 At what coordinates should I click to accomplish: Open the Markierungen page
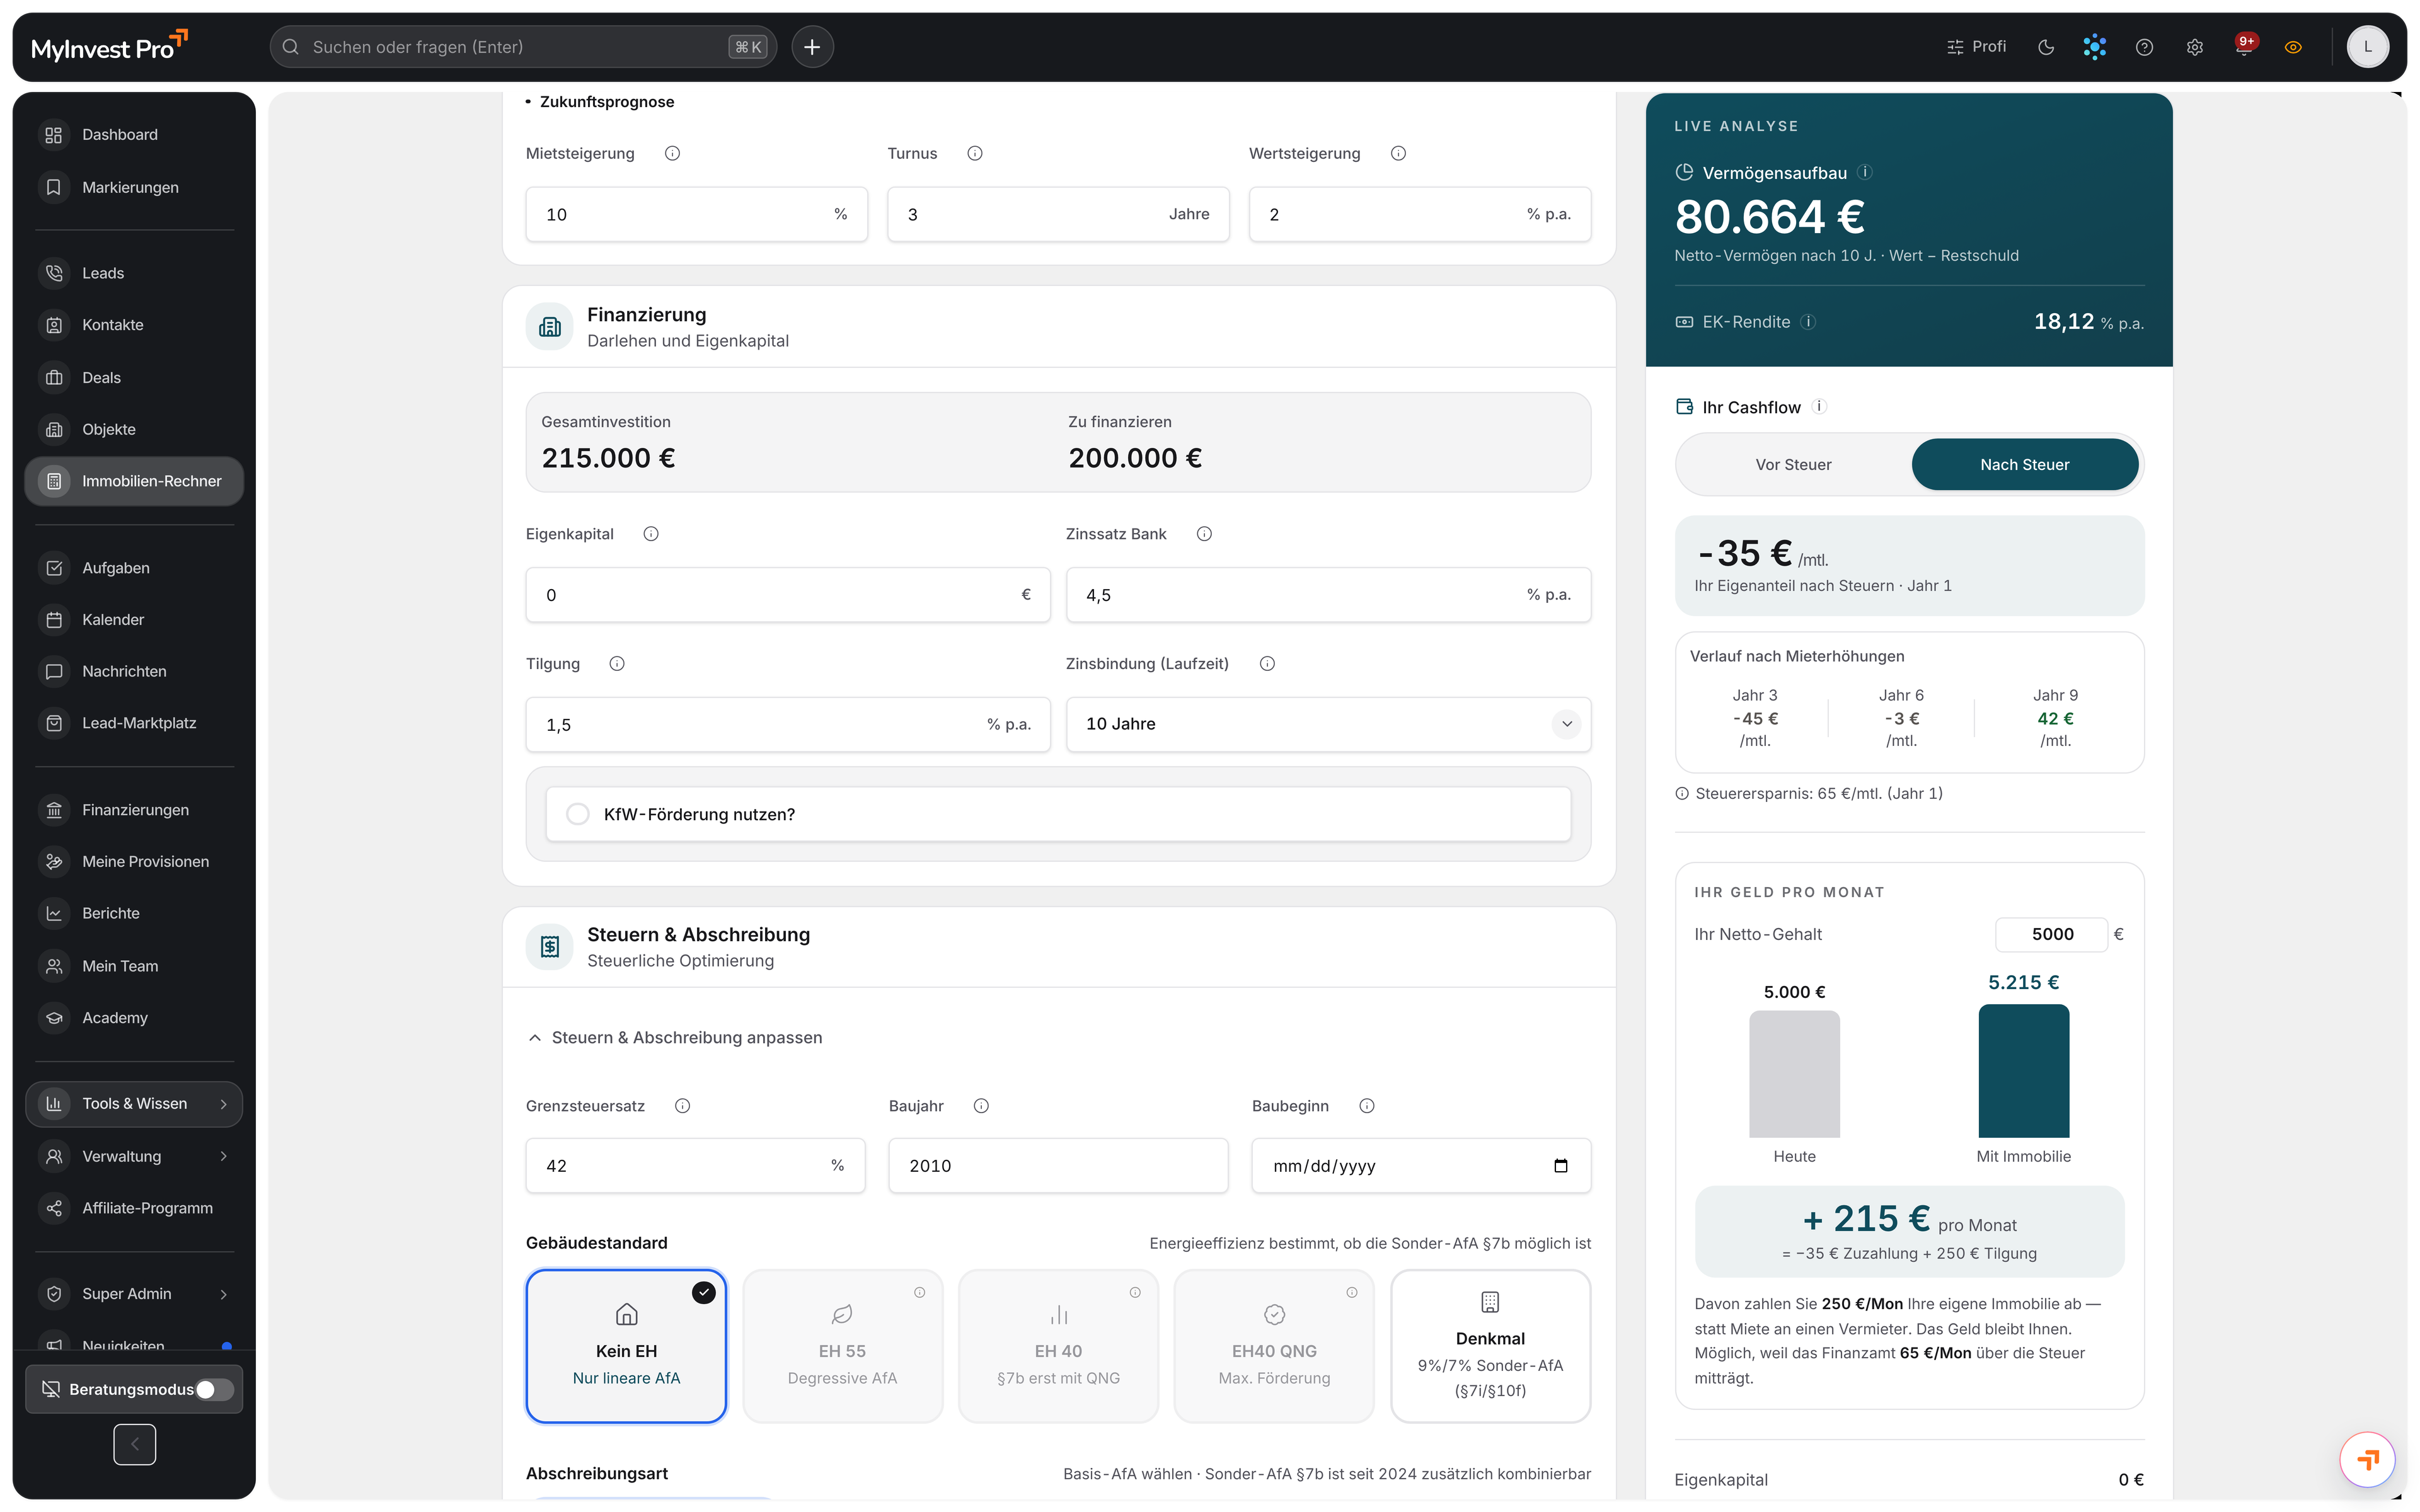coord(134,187)
